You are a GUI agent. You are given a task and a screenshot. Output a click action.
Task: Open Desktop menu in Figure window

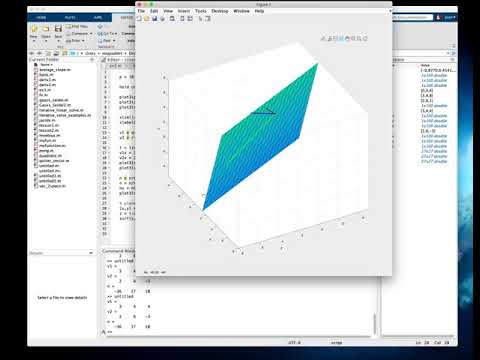pyautogui.click(x=220, y=11)
